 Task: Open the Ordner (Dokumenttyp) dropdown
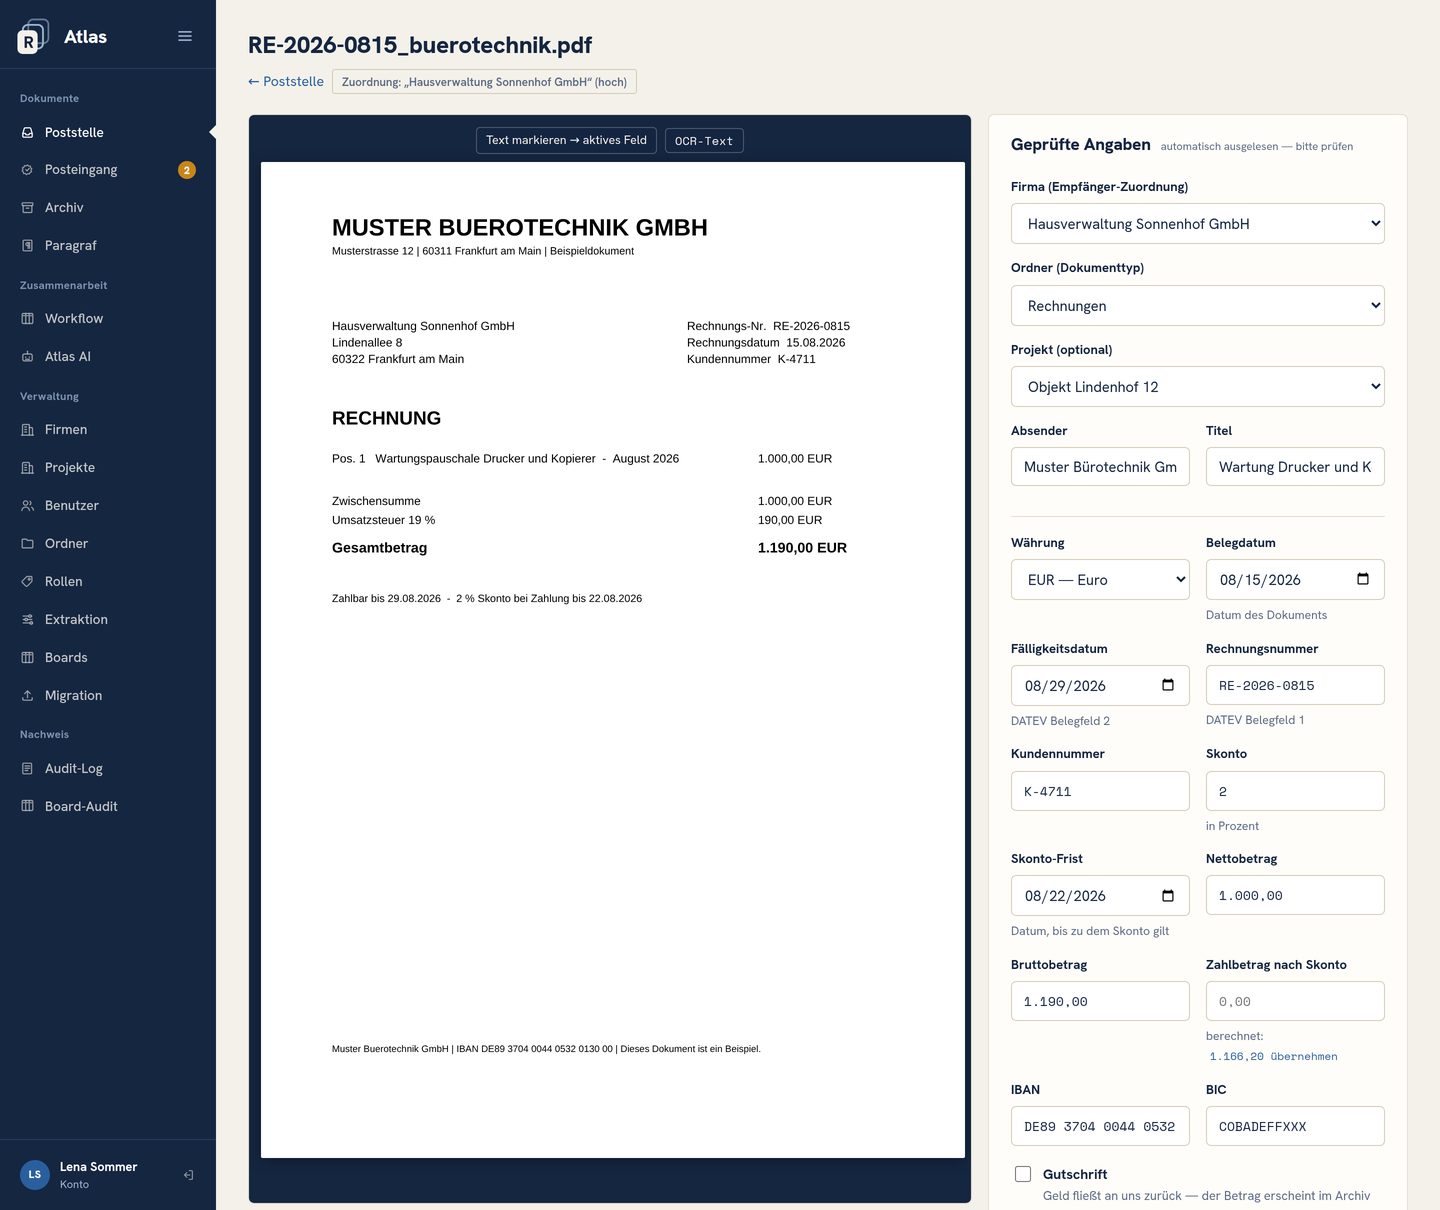[x=1198, y=306]
